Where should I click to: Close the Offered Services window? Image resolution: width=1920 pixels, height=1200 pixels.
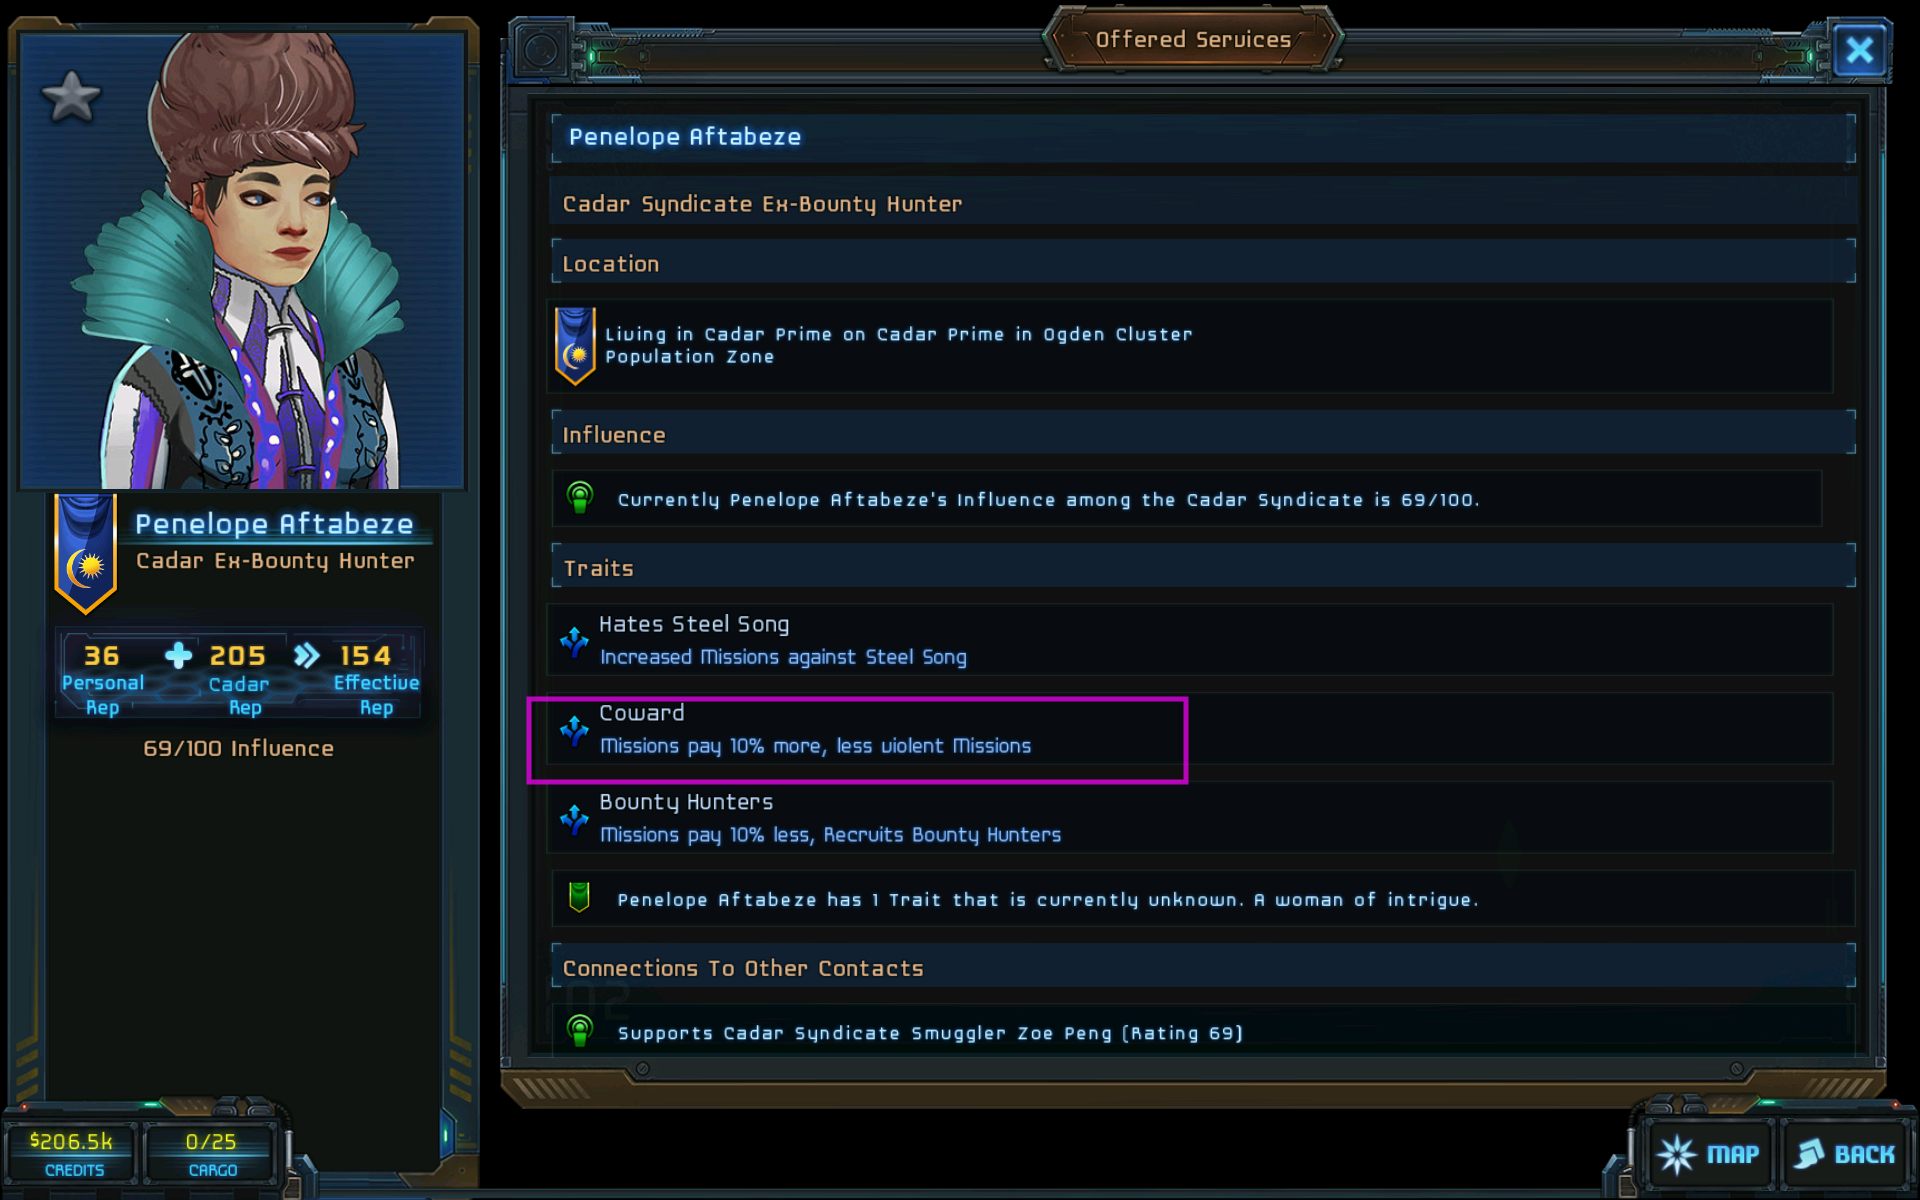pyautogui.click(x=1859, y=50)
